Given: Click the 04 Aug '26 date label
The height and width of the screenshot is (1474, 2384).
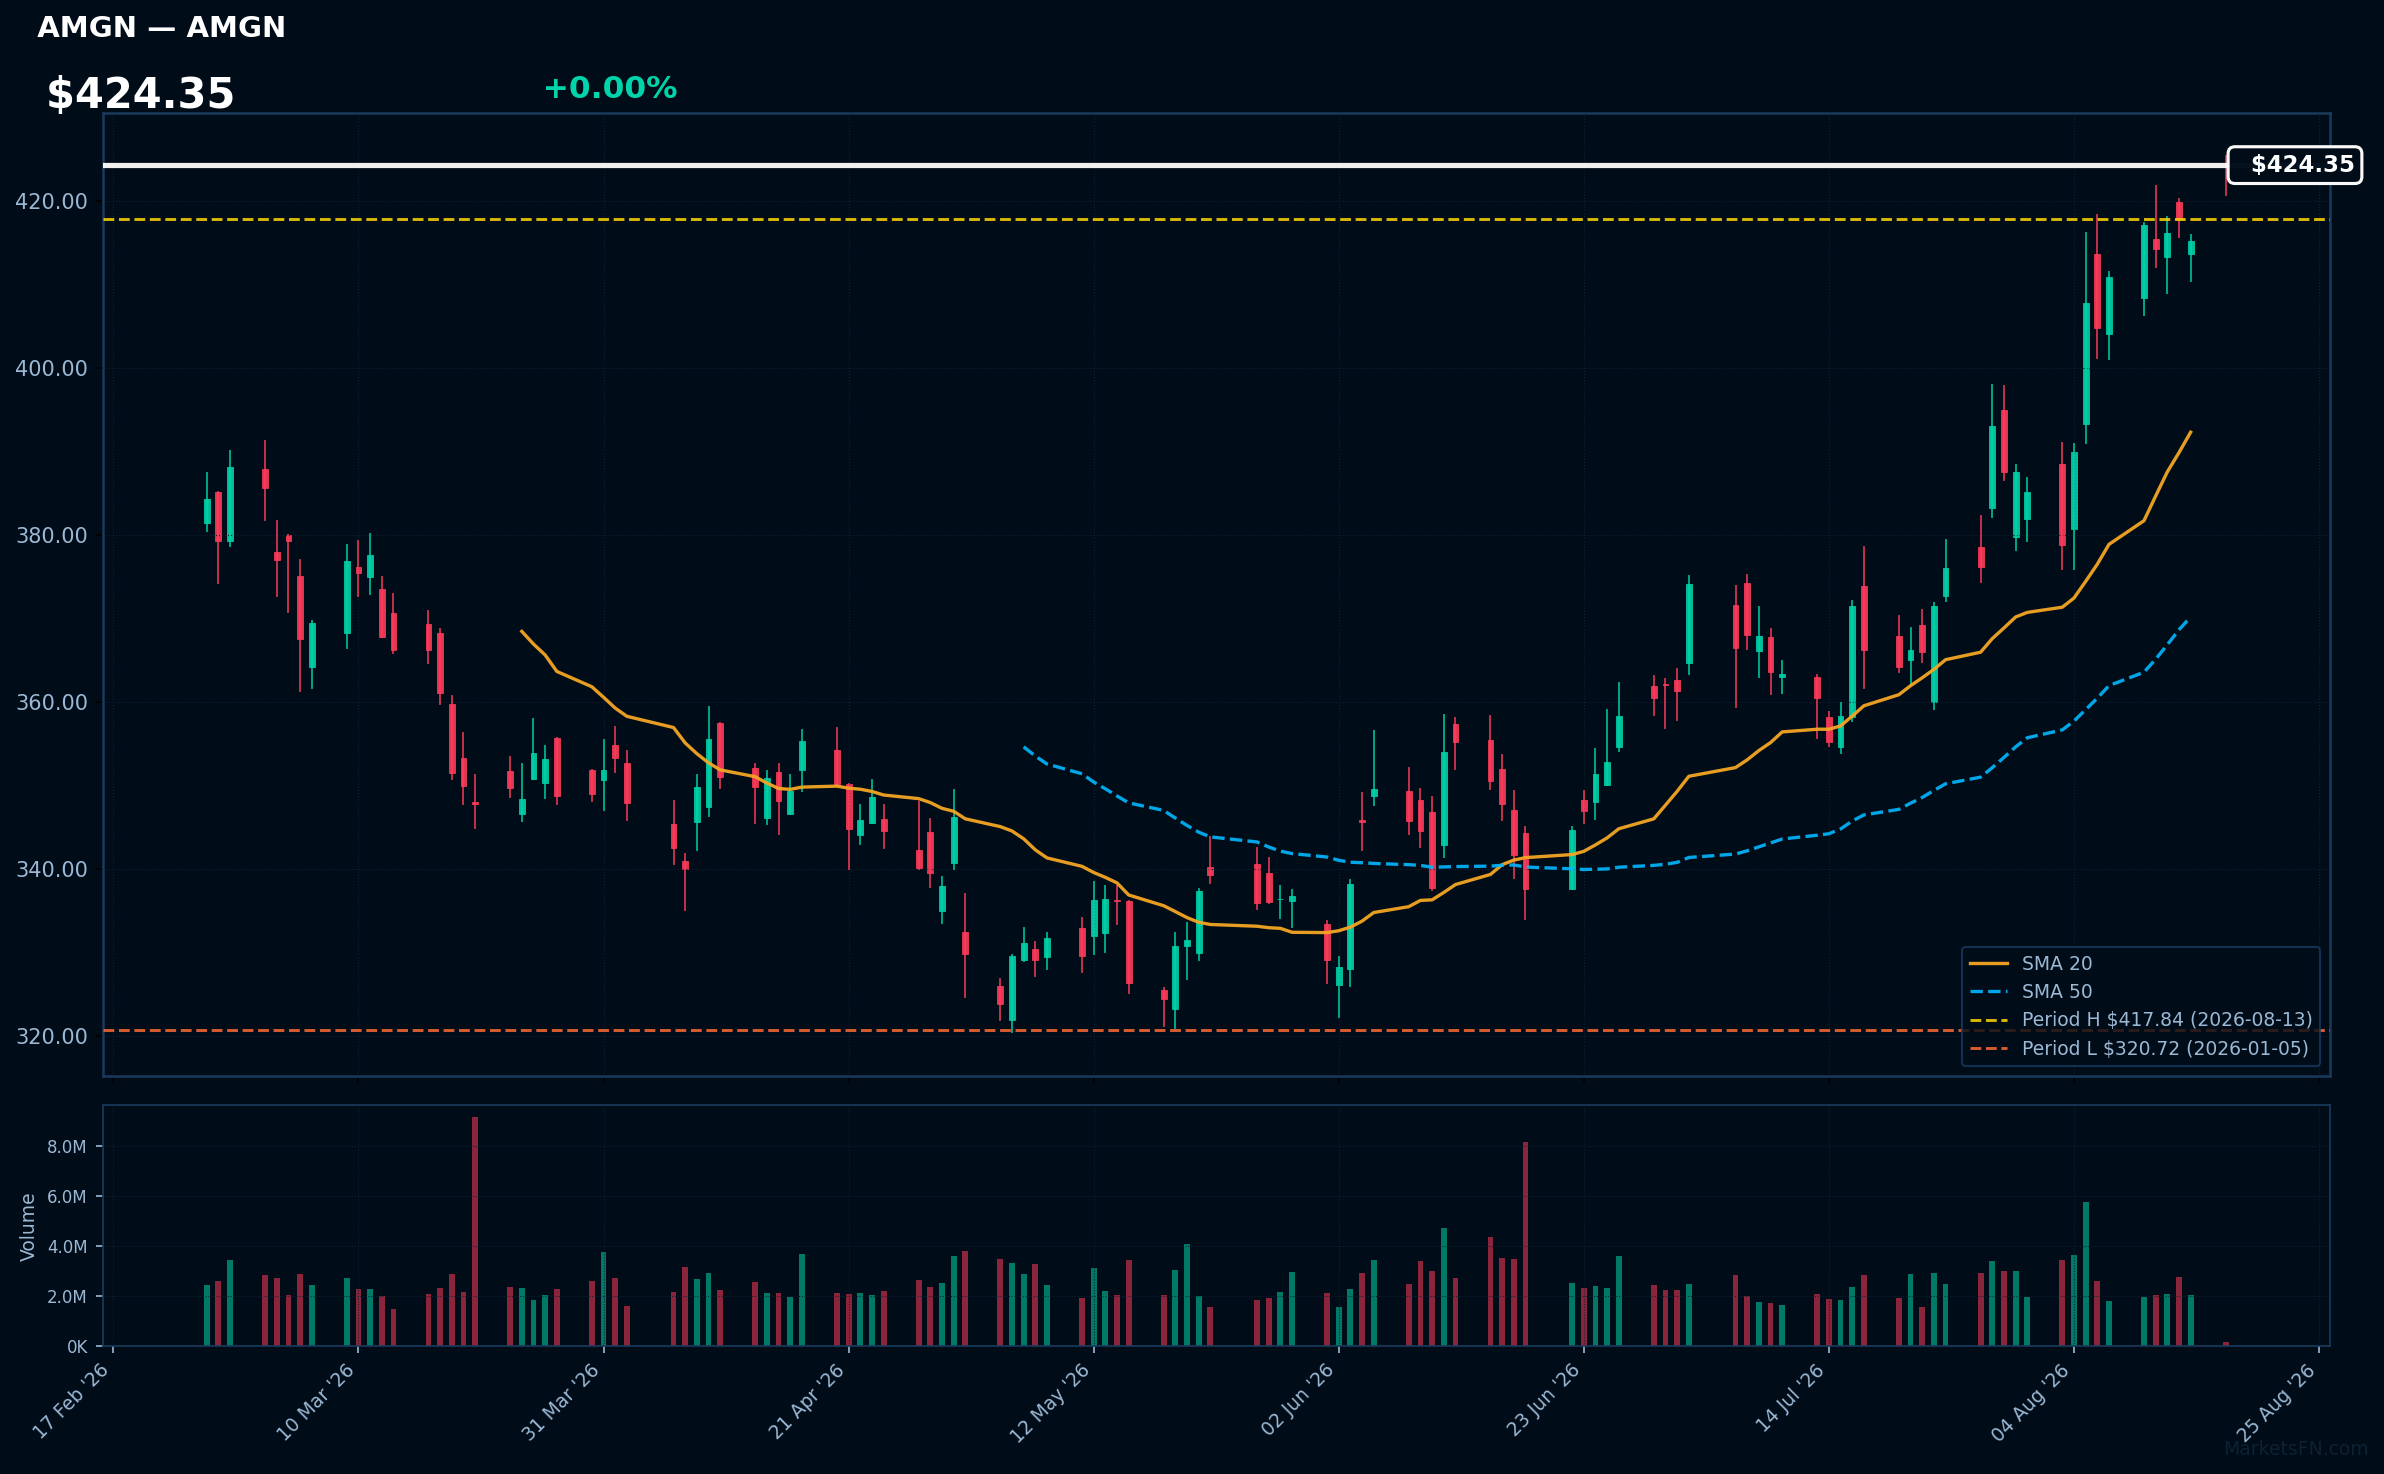Looking at the screenshot, I should pos(2030,1401).
